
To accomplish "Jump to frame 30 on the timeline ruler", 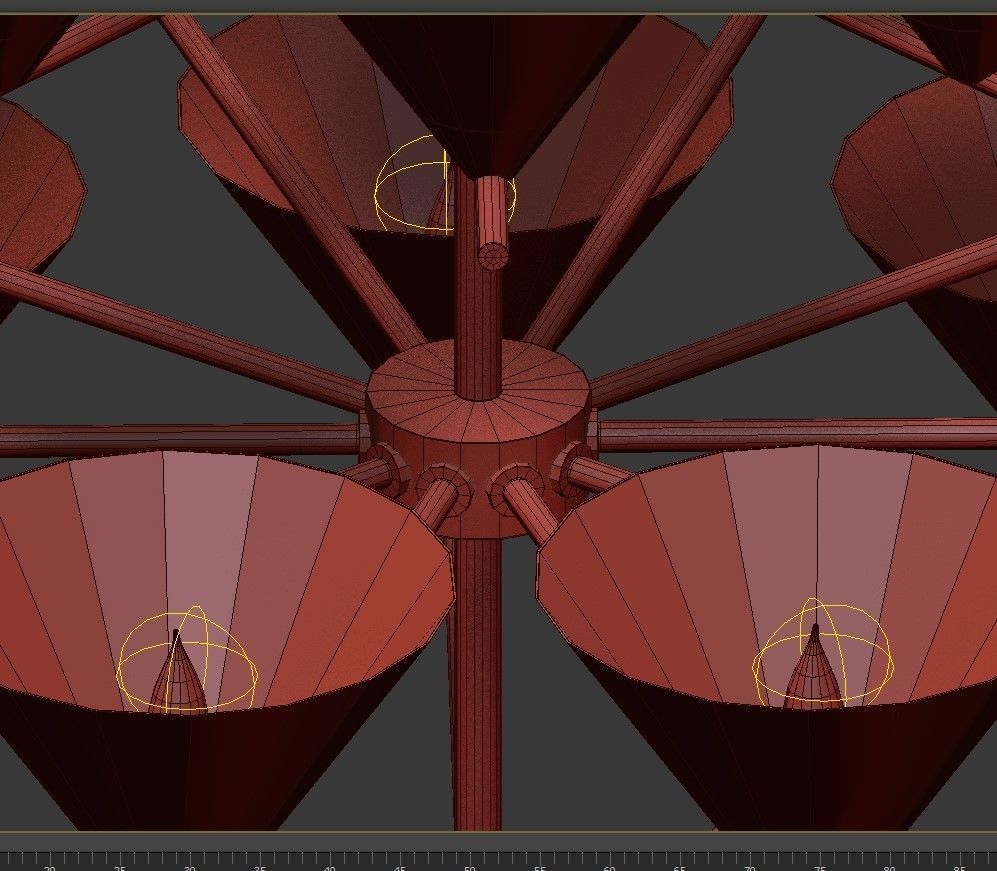I will tap(189, 867).
